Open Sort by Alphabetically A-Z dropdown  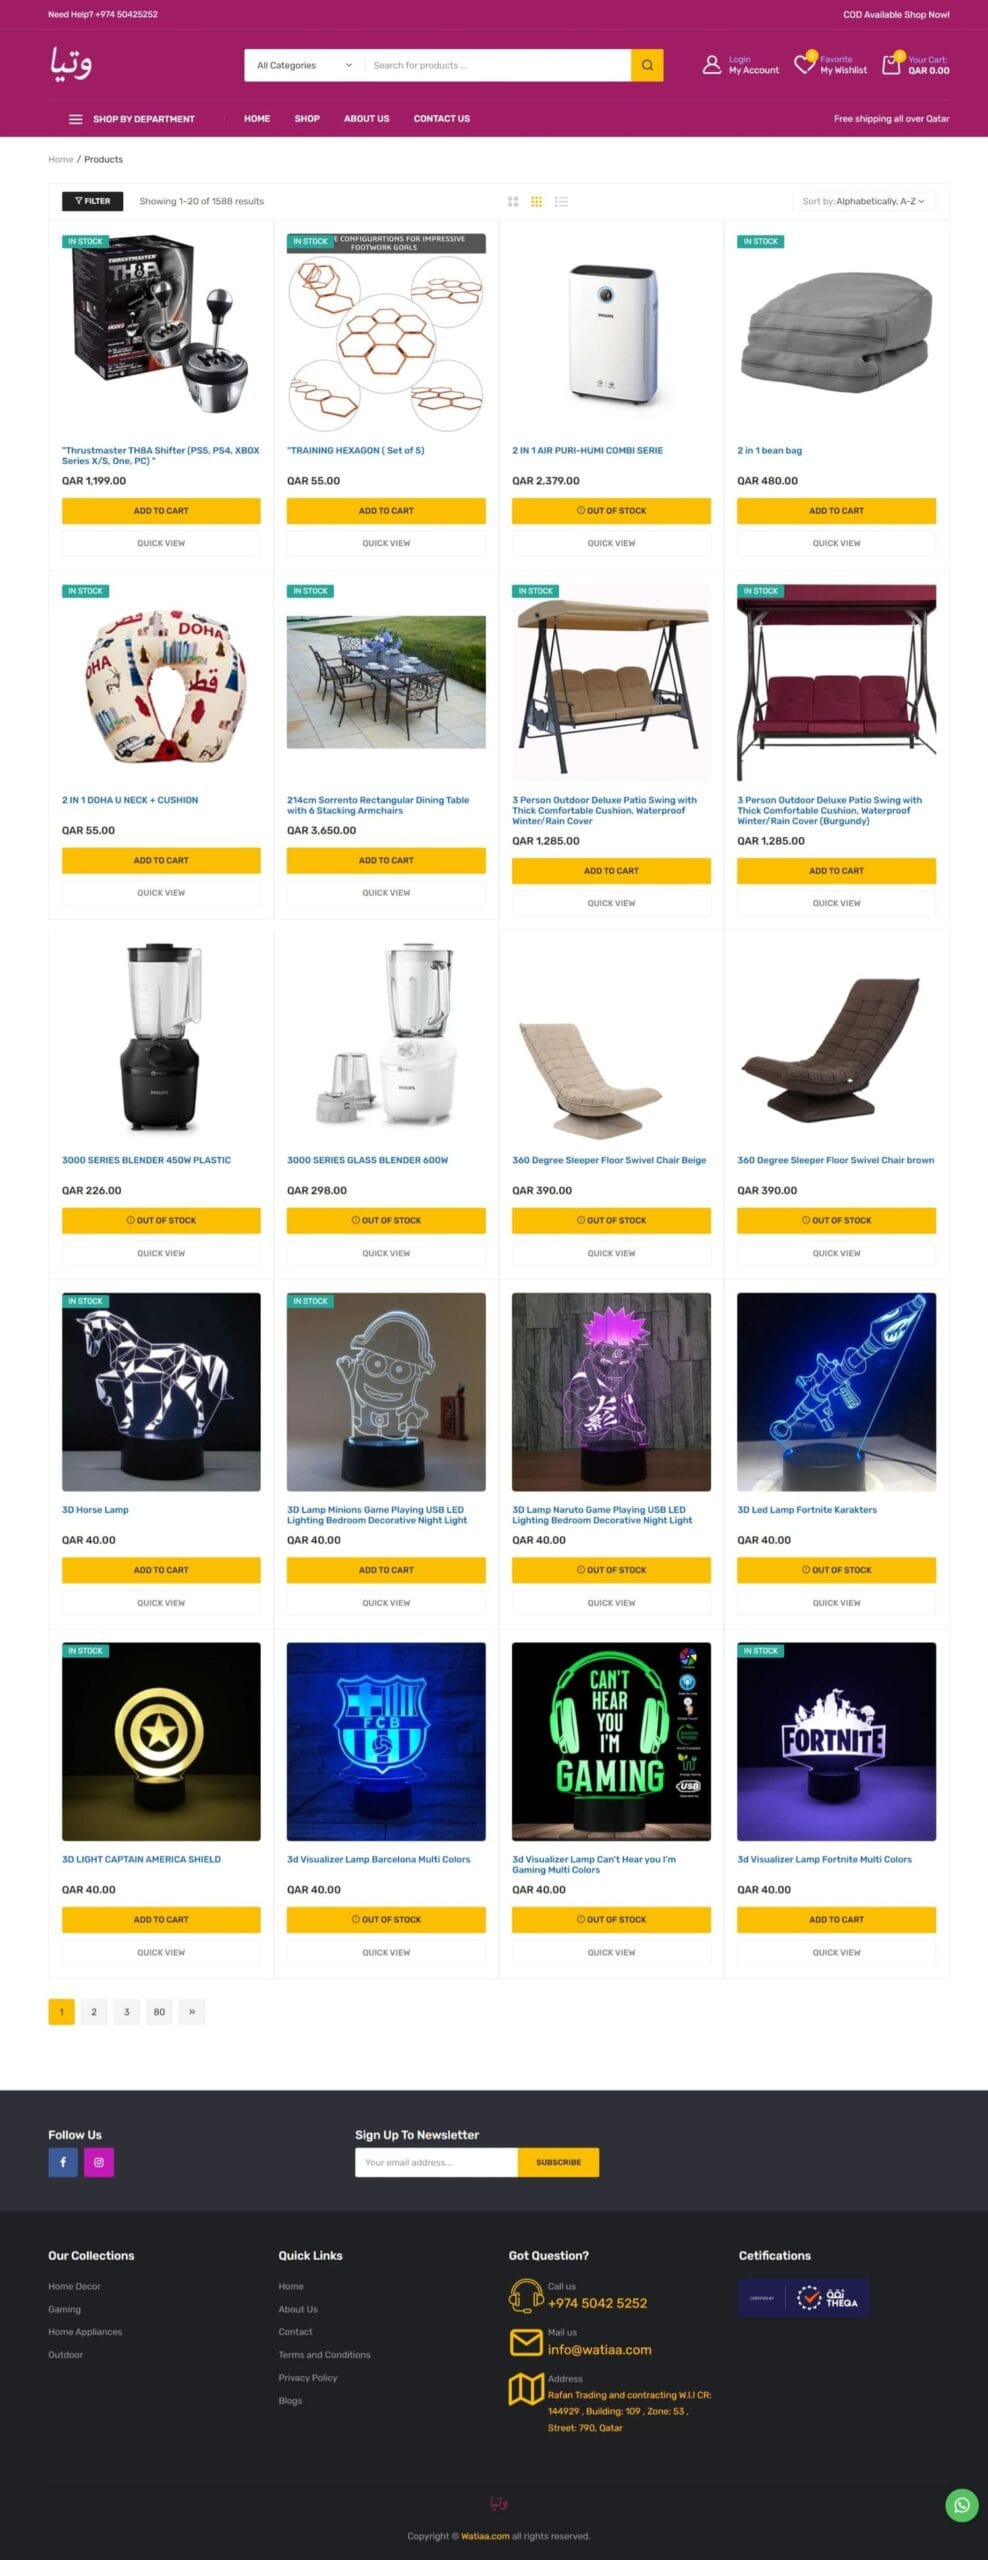(x=863, y=201)
